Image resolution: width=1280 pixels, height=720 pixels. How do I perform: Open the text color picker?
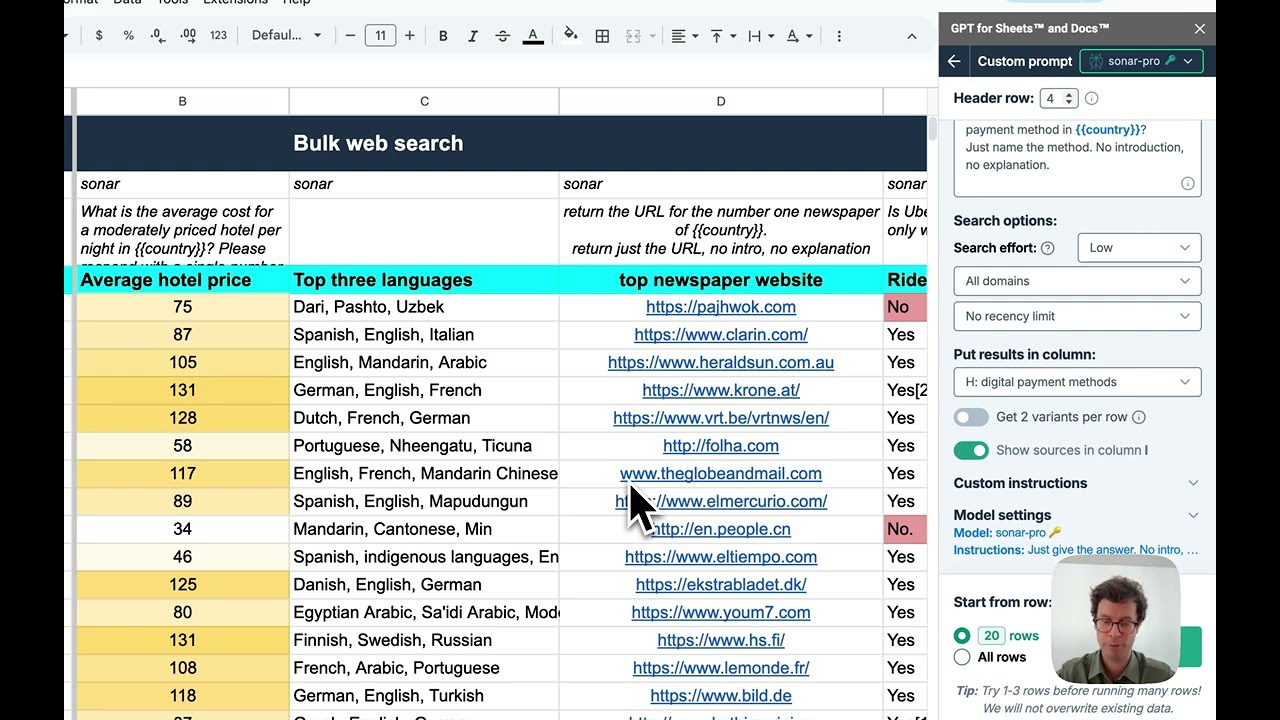point(533,36)
